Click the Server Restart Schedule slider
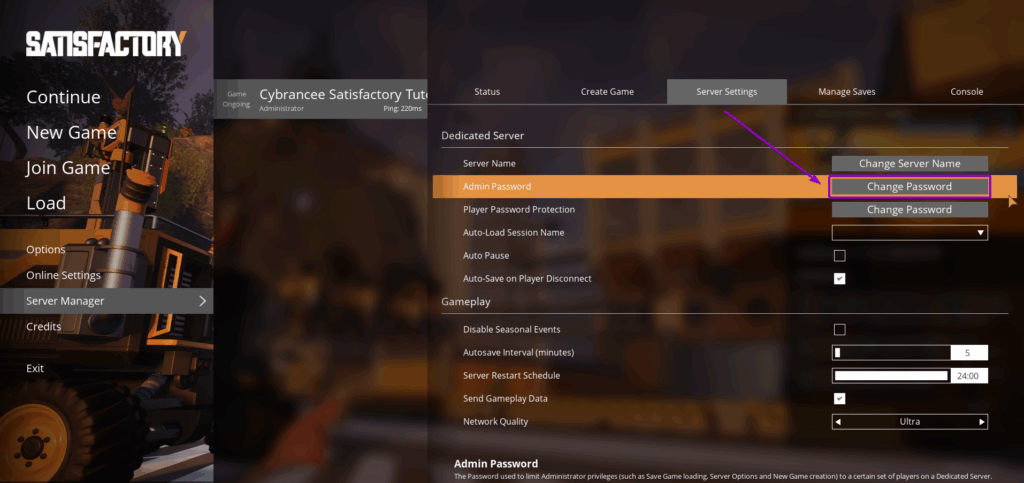Viewport: 1024px width, 483px height. [x=890, y=376]
